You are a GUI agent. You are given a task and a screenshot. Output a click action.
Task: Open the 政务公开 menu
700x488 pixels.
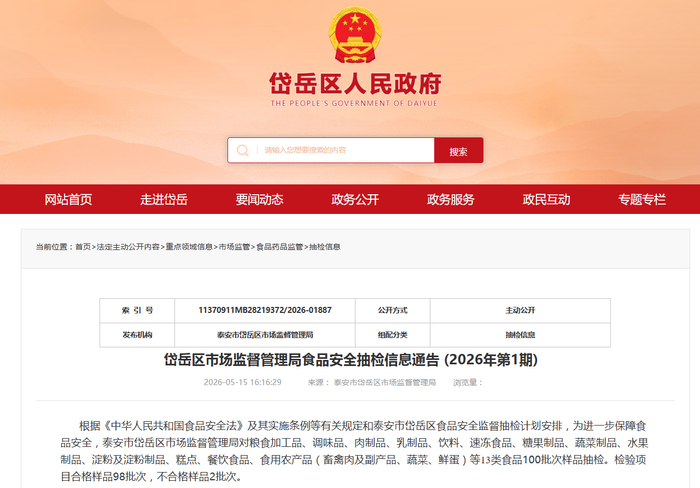tap(355, 199)
